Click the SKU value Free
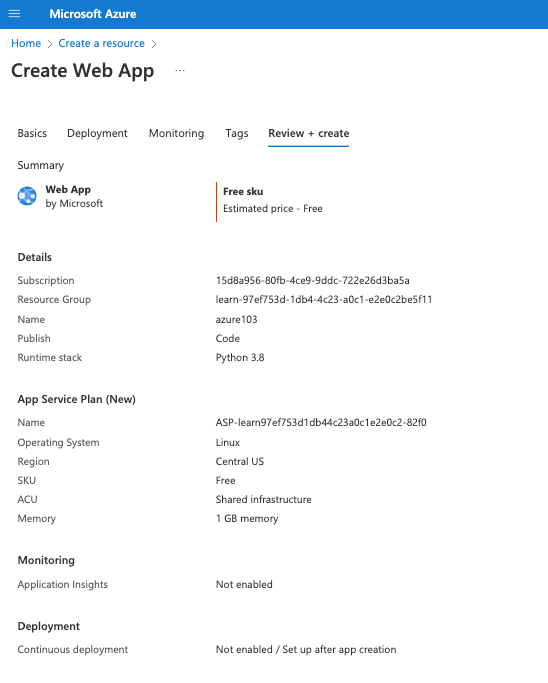The width and height of the screenshot is (548, 683). [226, 480]
